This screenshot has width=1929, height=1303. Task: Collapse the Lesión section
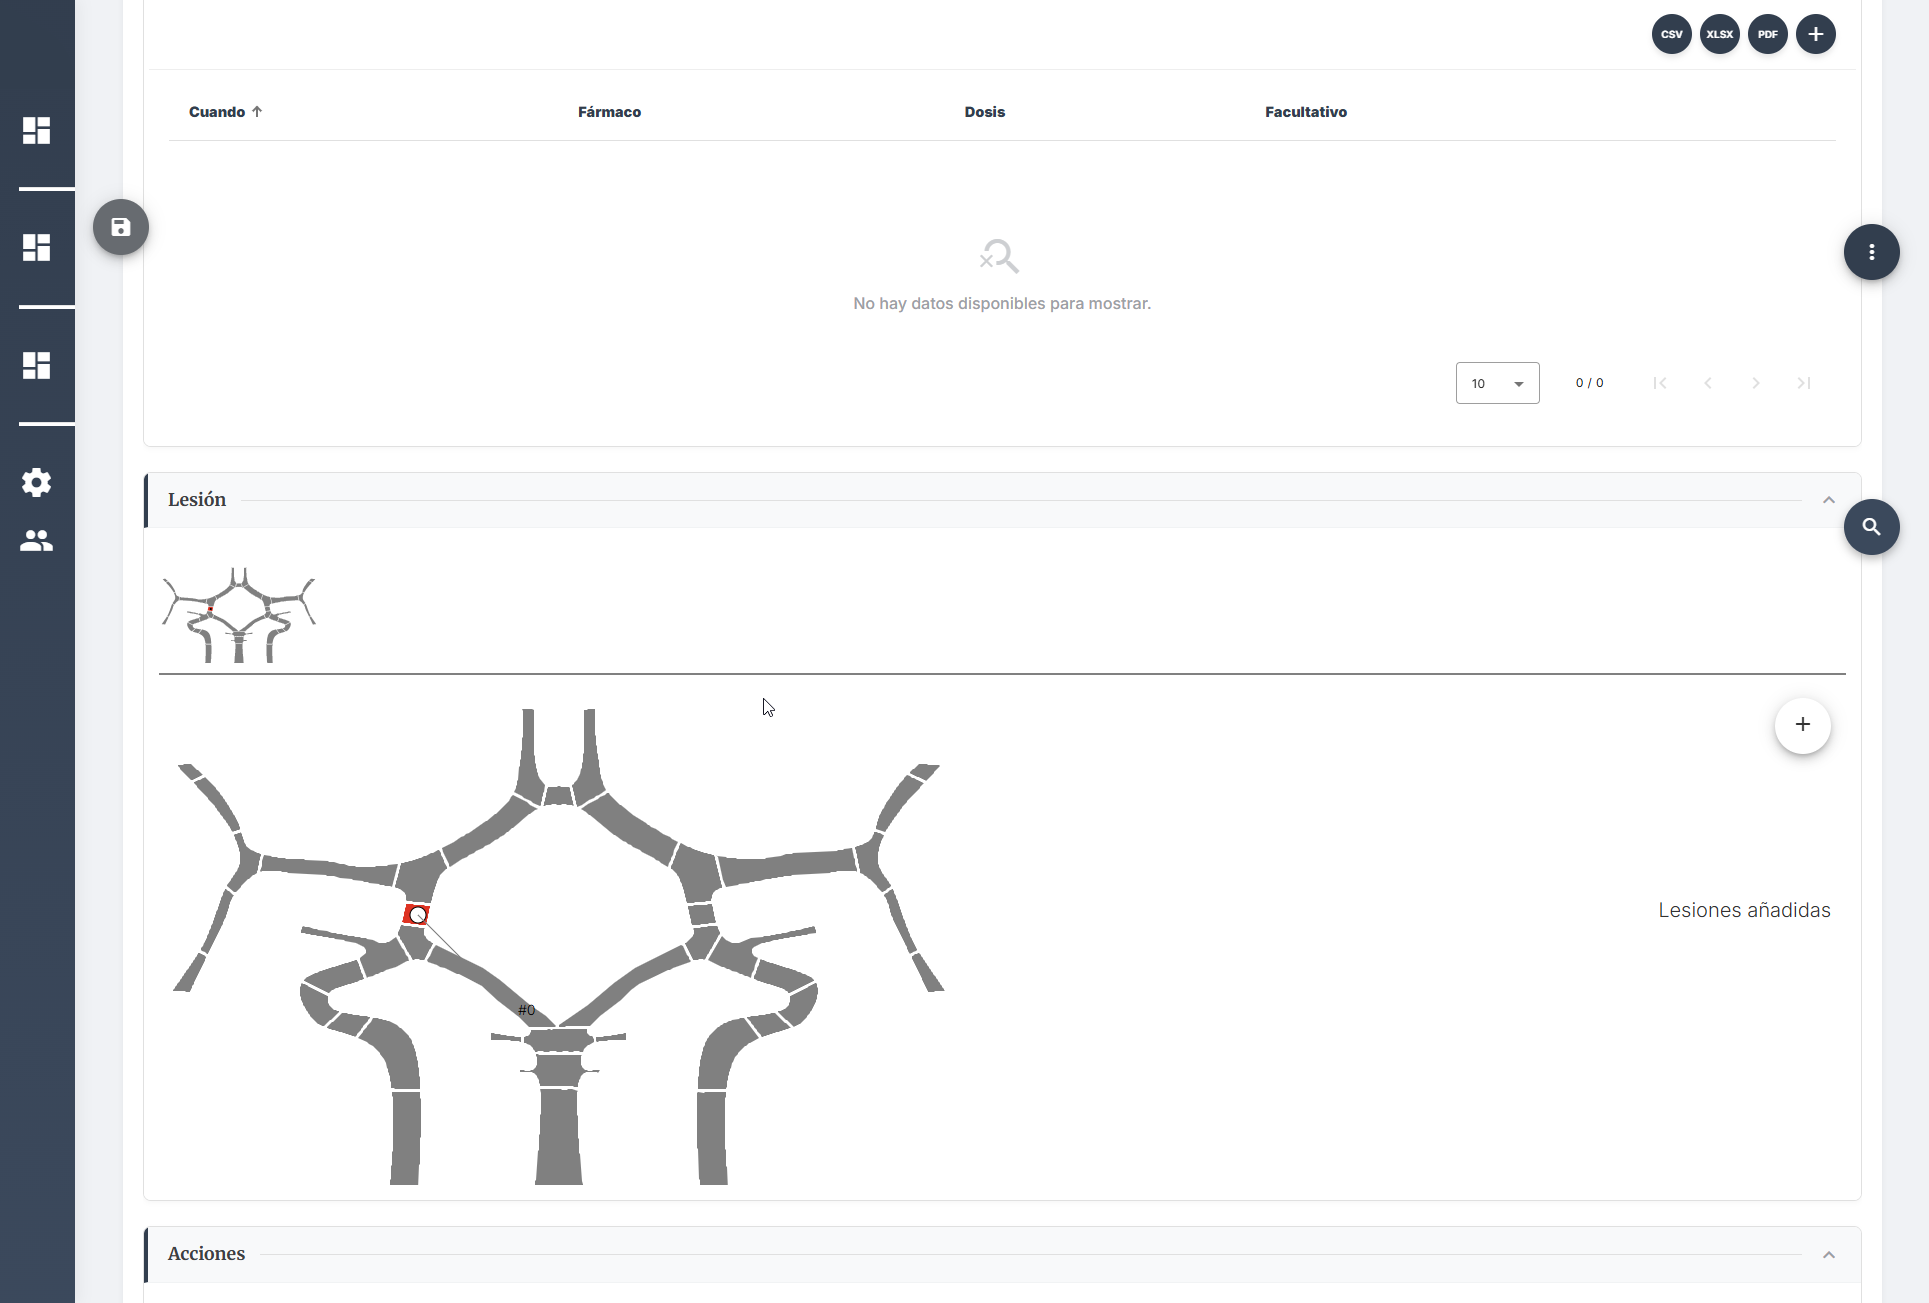[1828, 500]
